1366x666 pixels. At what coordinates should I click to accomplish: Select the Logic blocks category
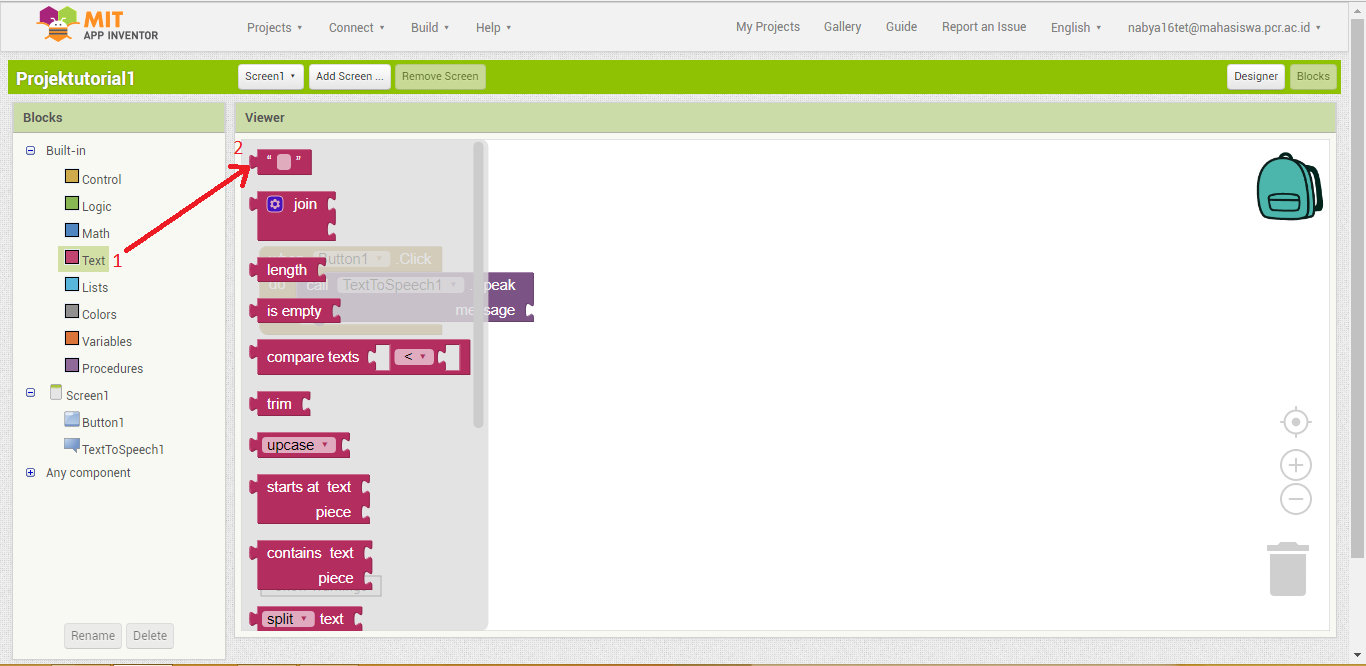tap(88, 206)
